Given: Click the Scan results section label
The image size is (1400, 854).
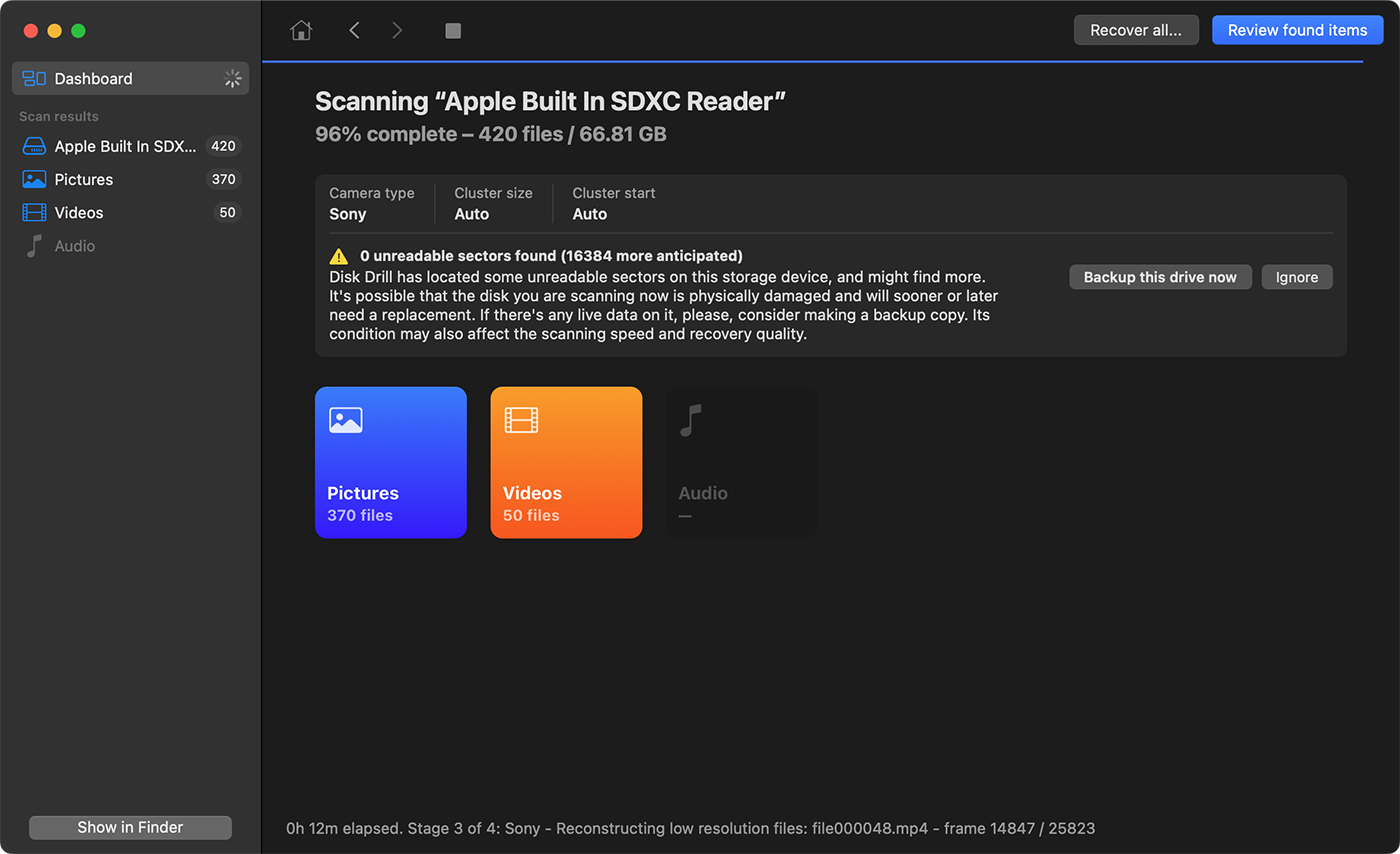Looking at the screenshot, I should point(59,116).
